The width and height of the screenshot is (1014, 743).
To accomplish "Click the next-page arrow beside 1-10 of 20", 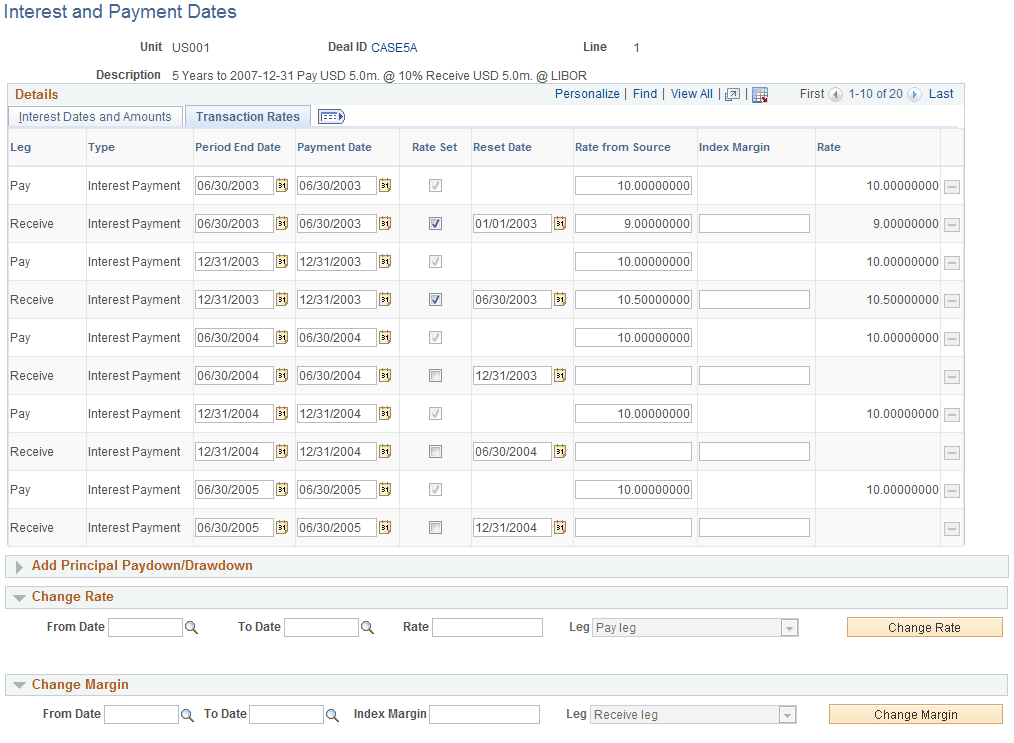I will (915, 93).
